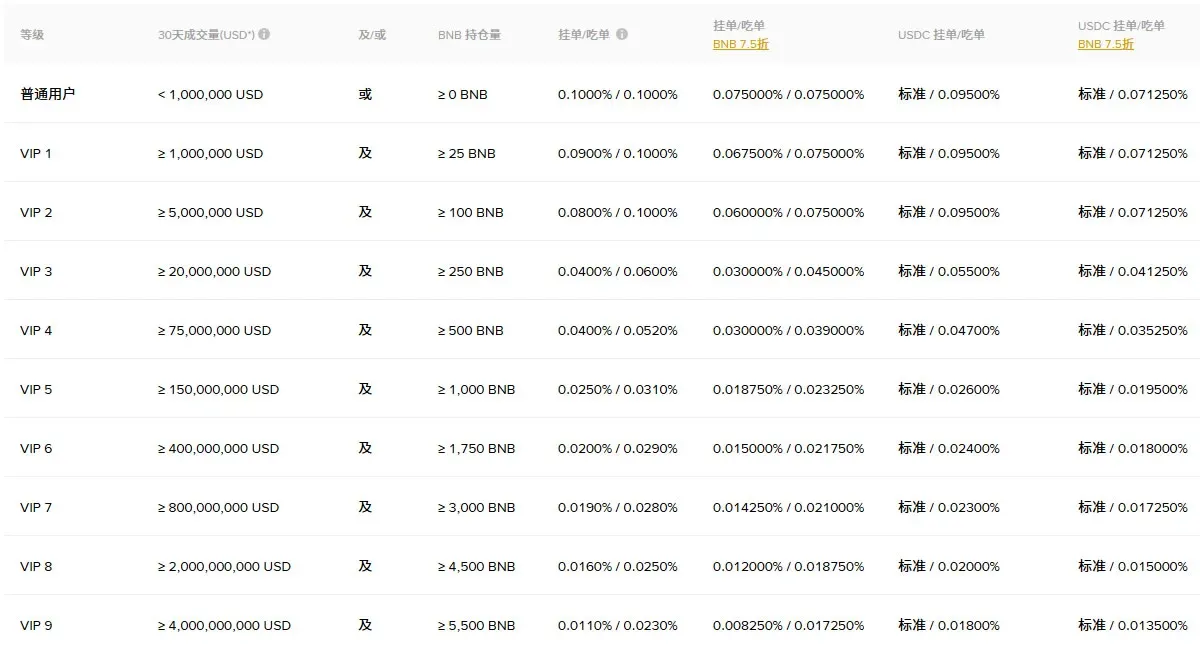This screenshot has height=648, width=1200.
Task: Open the BNB 7.5折 link under 挂单/吃单
Action: tap(741, 44)
